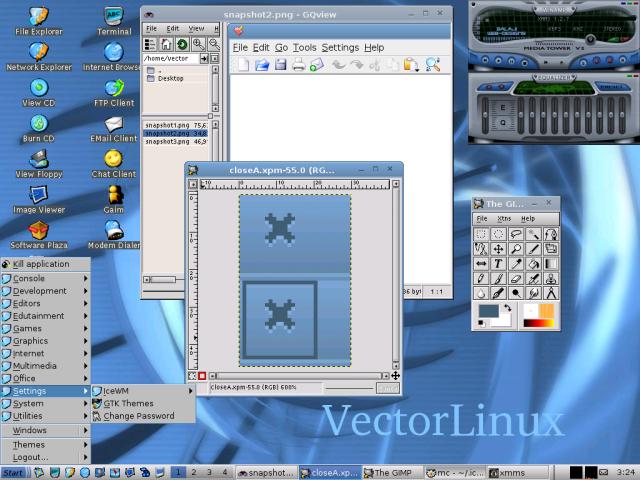This screenshot has height=480, width=640.
Task: Select the Convolve blur droplet tool
Action: pos(481,293)
